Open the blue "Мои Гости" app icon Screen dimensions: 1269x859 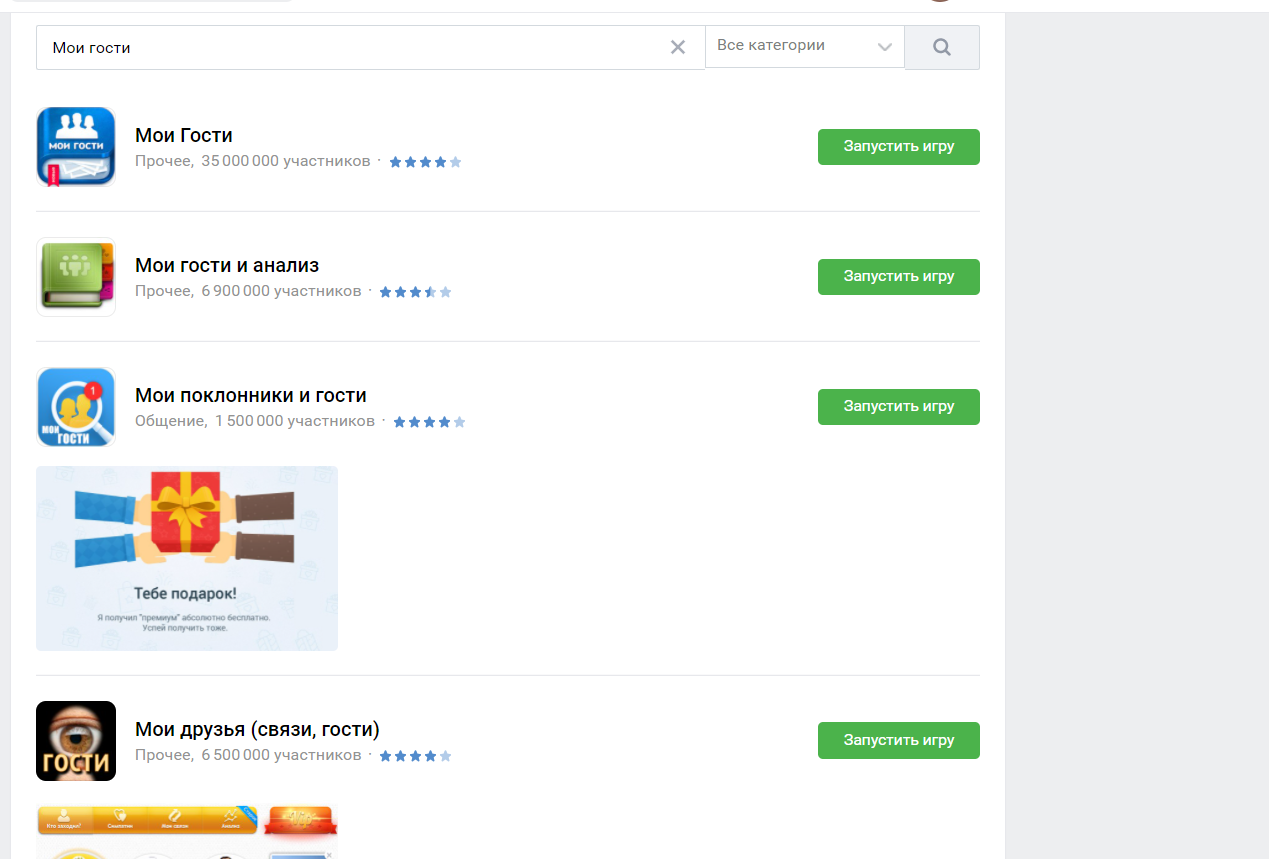tap(76, 147)
